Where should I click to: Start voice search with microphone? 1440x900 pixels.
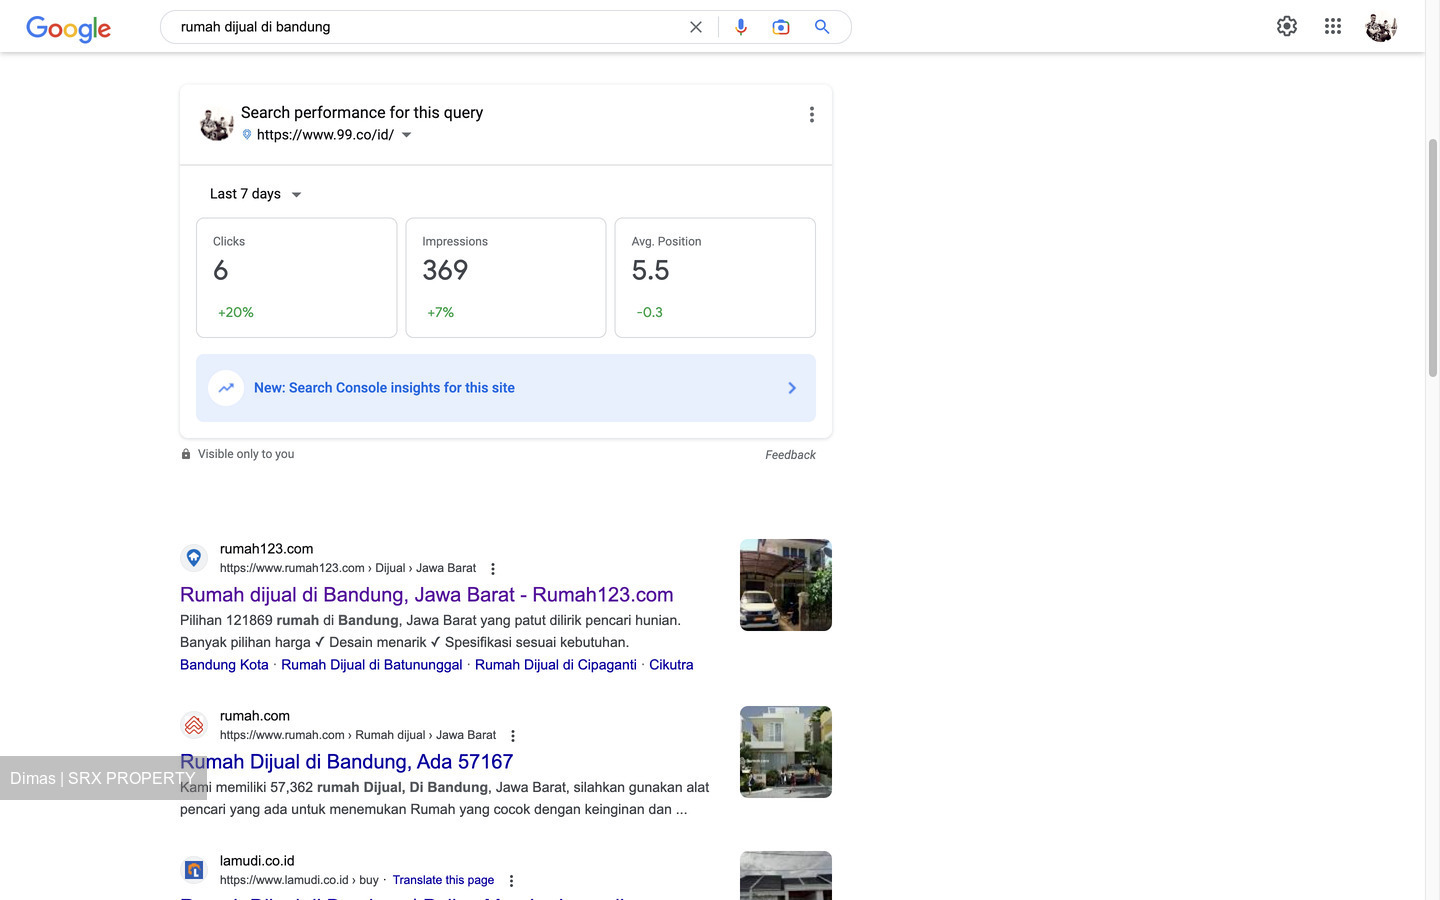(x=741, y=27)
